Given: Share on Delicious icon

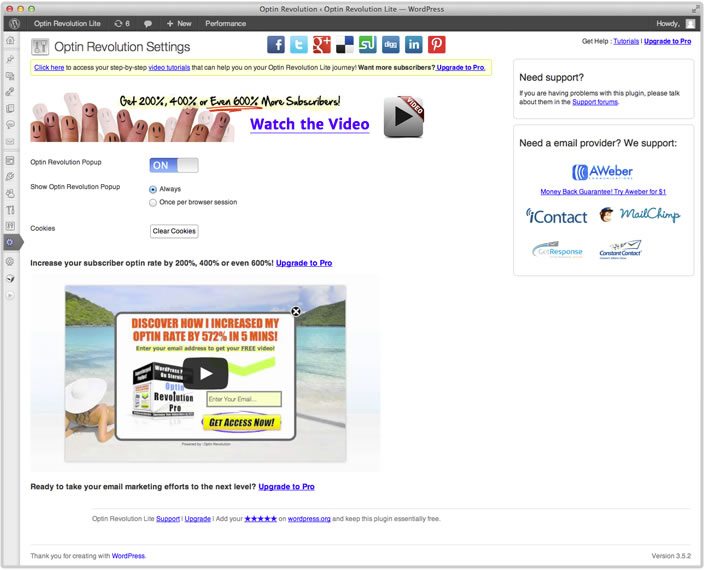Looking at the screenshot, I should 345,45.
